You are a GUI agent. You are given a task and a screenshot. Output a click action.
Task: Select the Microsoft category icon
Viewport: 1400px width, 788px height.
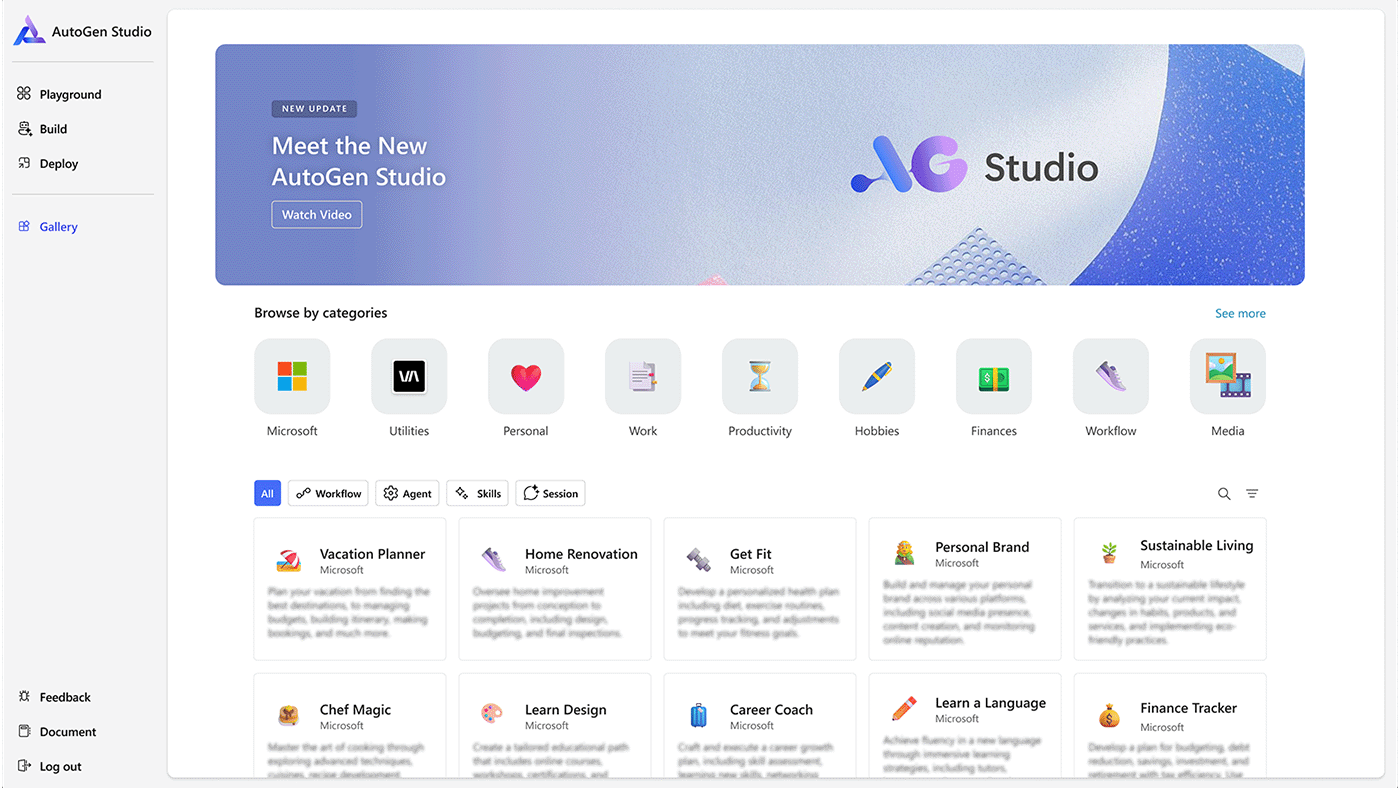[x=291, y=376]
